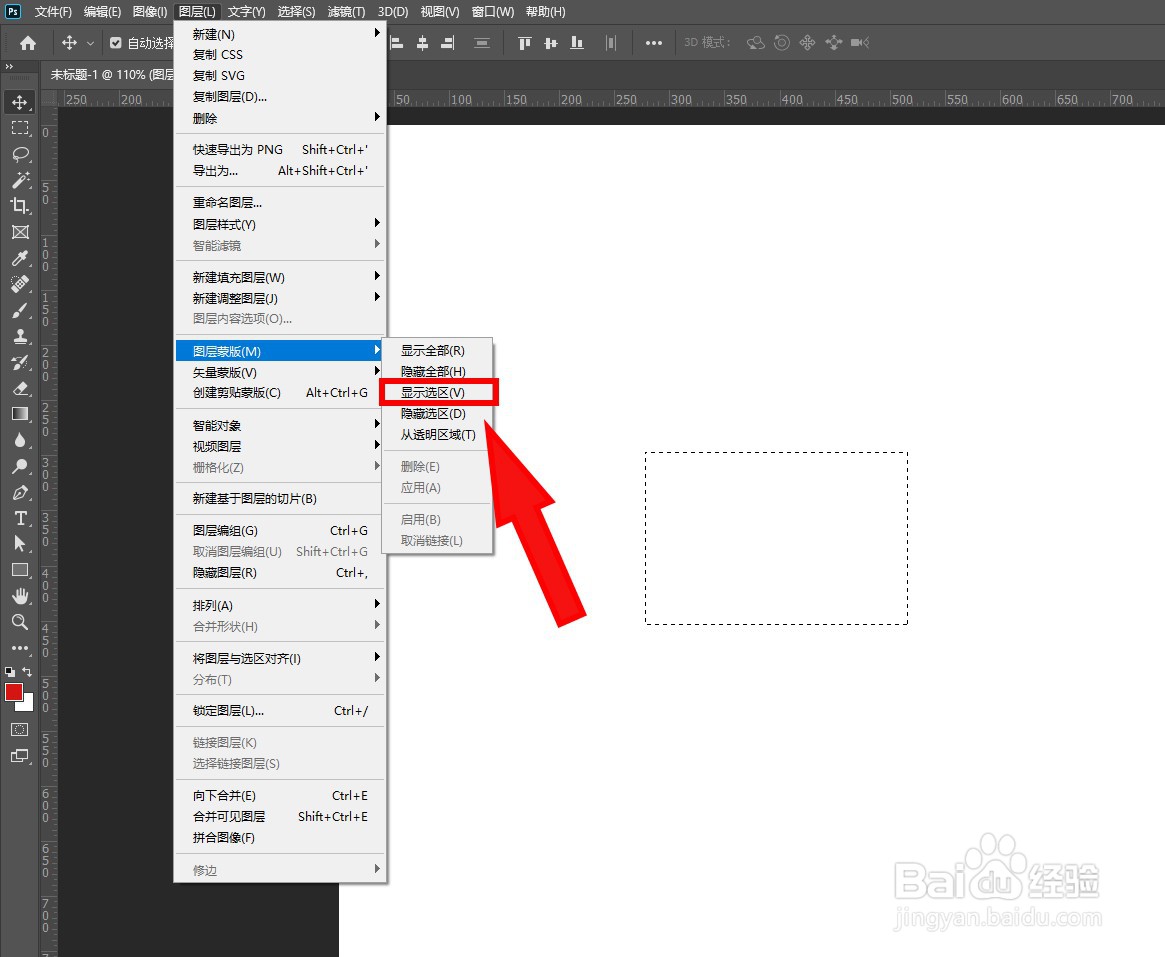
Task: Choose 显示选区(V) in layer mask submenu
Action: point(438,392)
